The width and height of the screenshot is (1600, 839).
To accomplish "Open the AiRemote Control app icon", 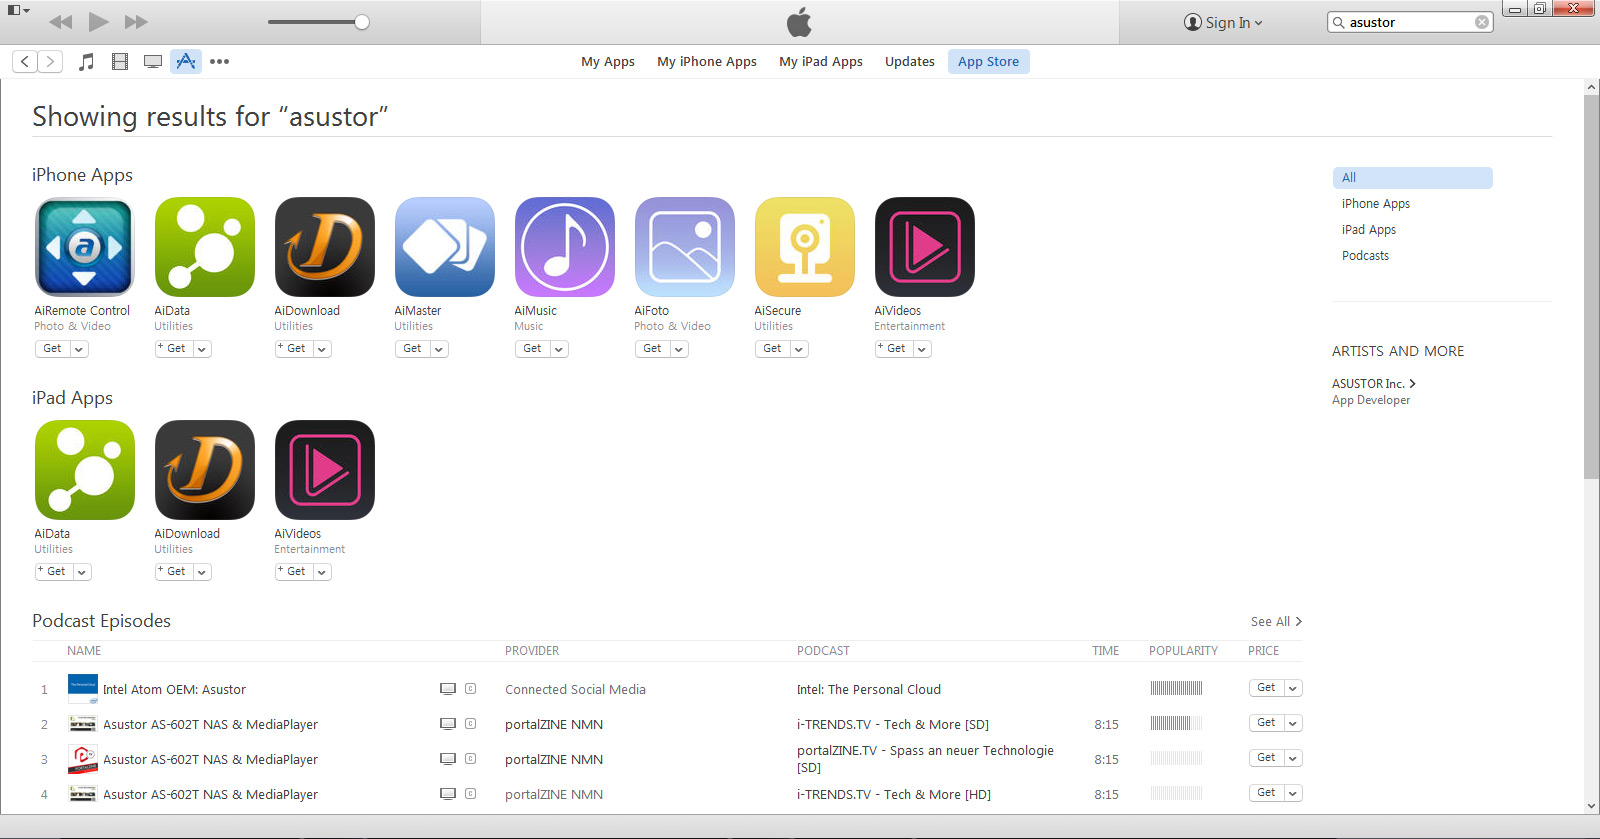I will pos(84,247).
